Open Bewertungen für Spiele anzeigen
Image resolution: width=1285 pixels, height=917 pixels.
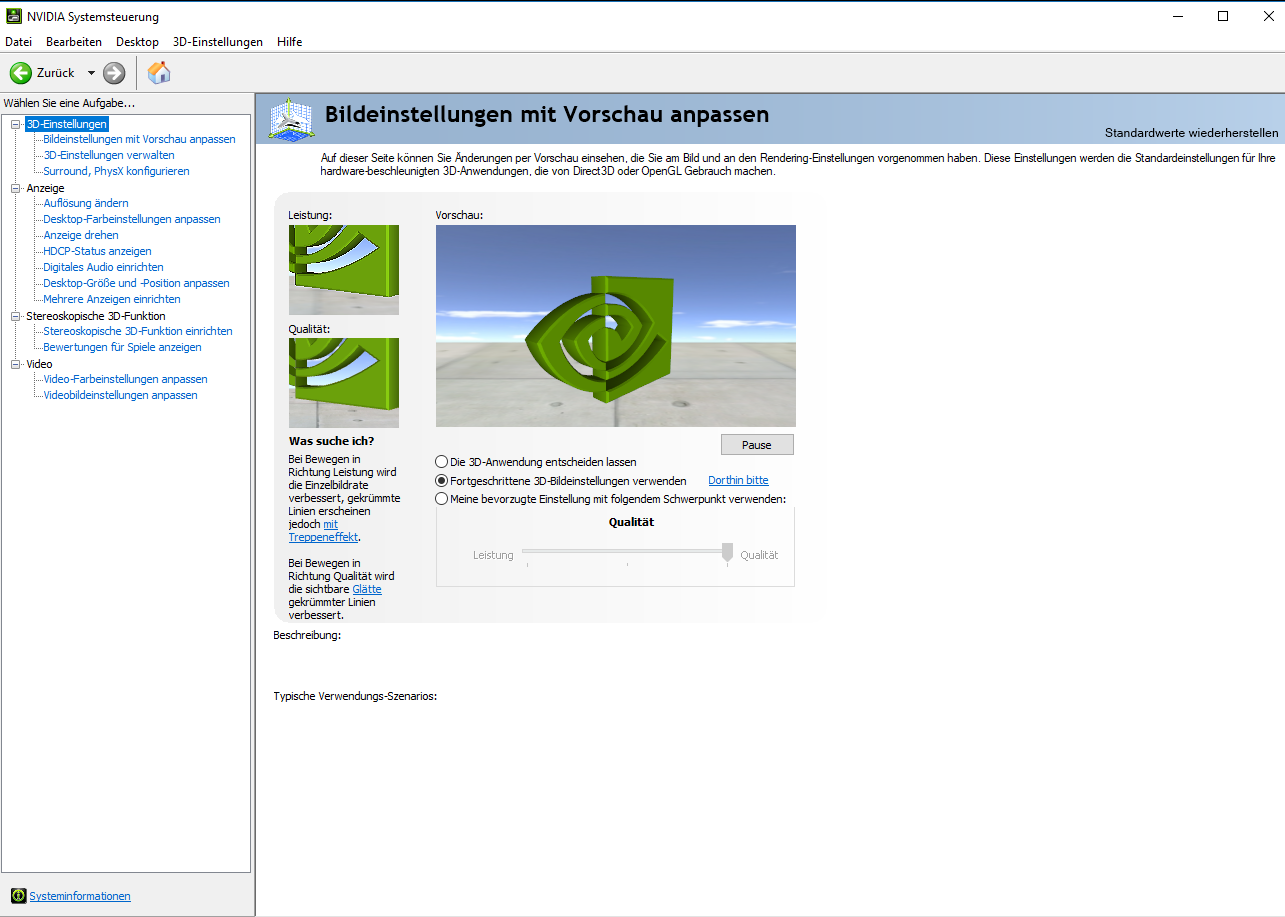122,347
